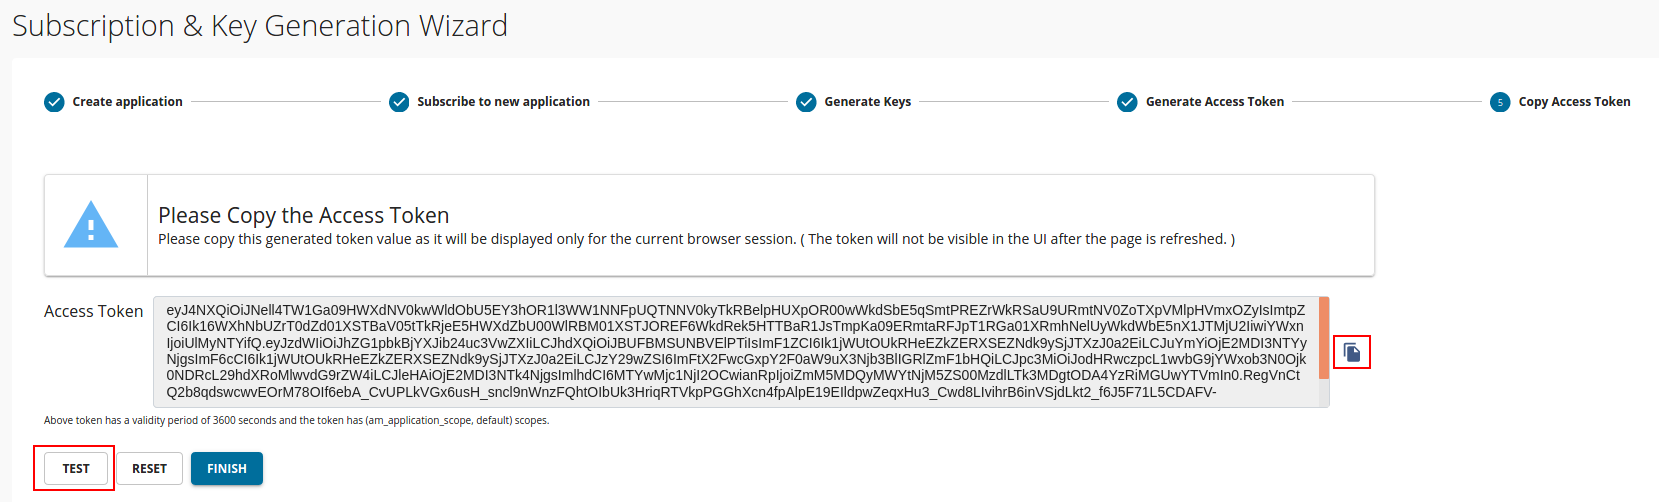Click the TEST button
Viewport: 1659px width, 502px height.
tap(76, 469)
